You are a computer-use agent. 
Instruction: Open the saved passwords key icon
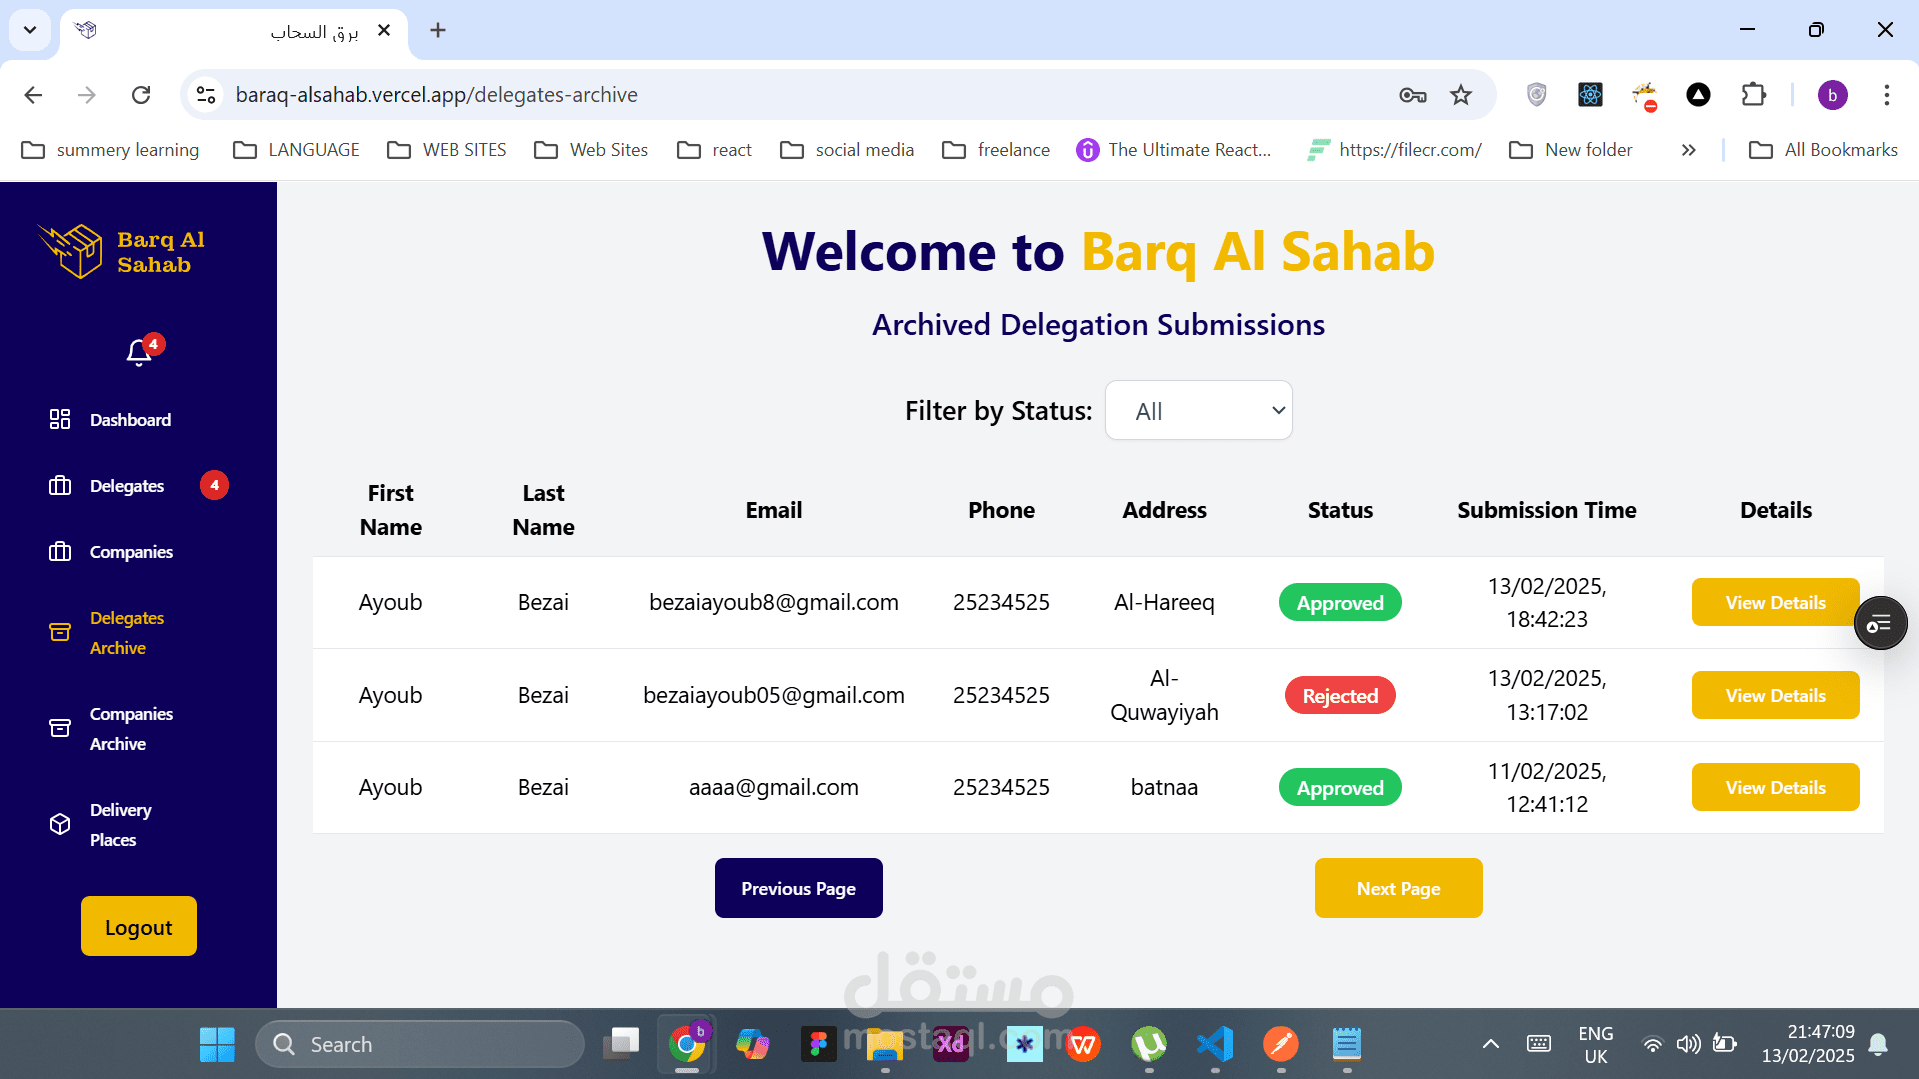(1412, 95)
